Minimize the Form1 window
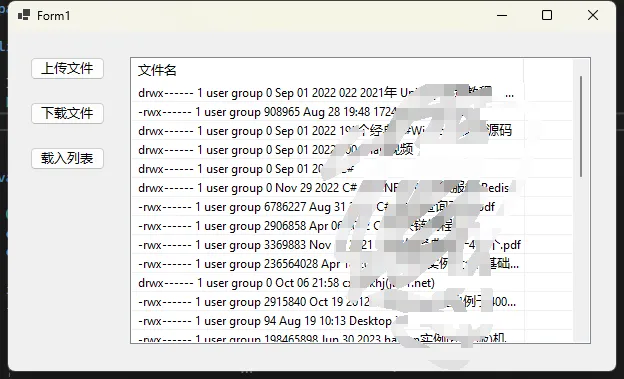This screenshot has width=624, height=379. [x=502, y=16]
